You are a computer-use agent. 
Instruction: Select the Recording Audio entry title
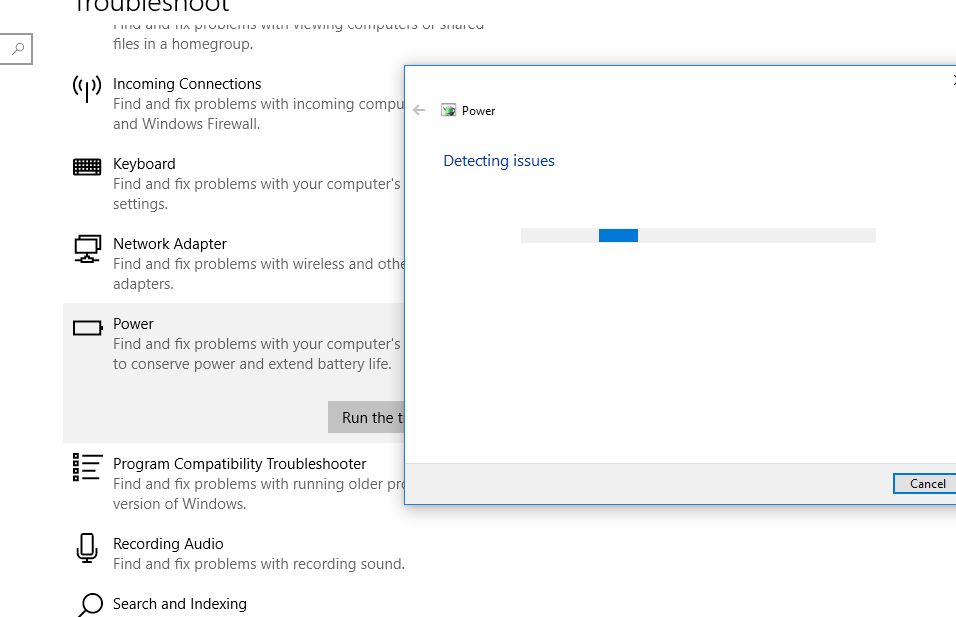point(168,544)
